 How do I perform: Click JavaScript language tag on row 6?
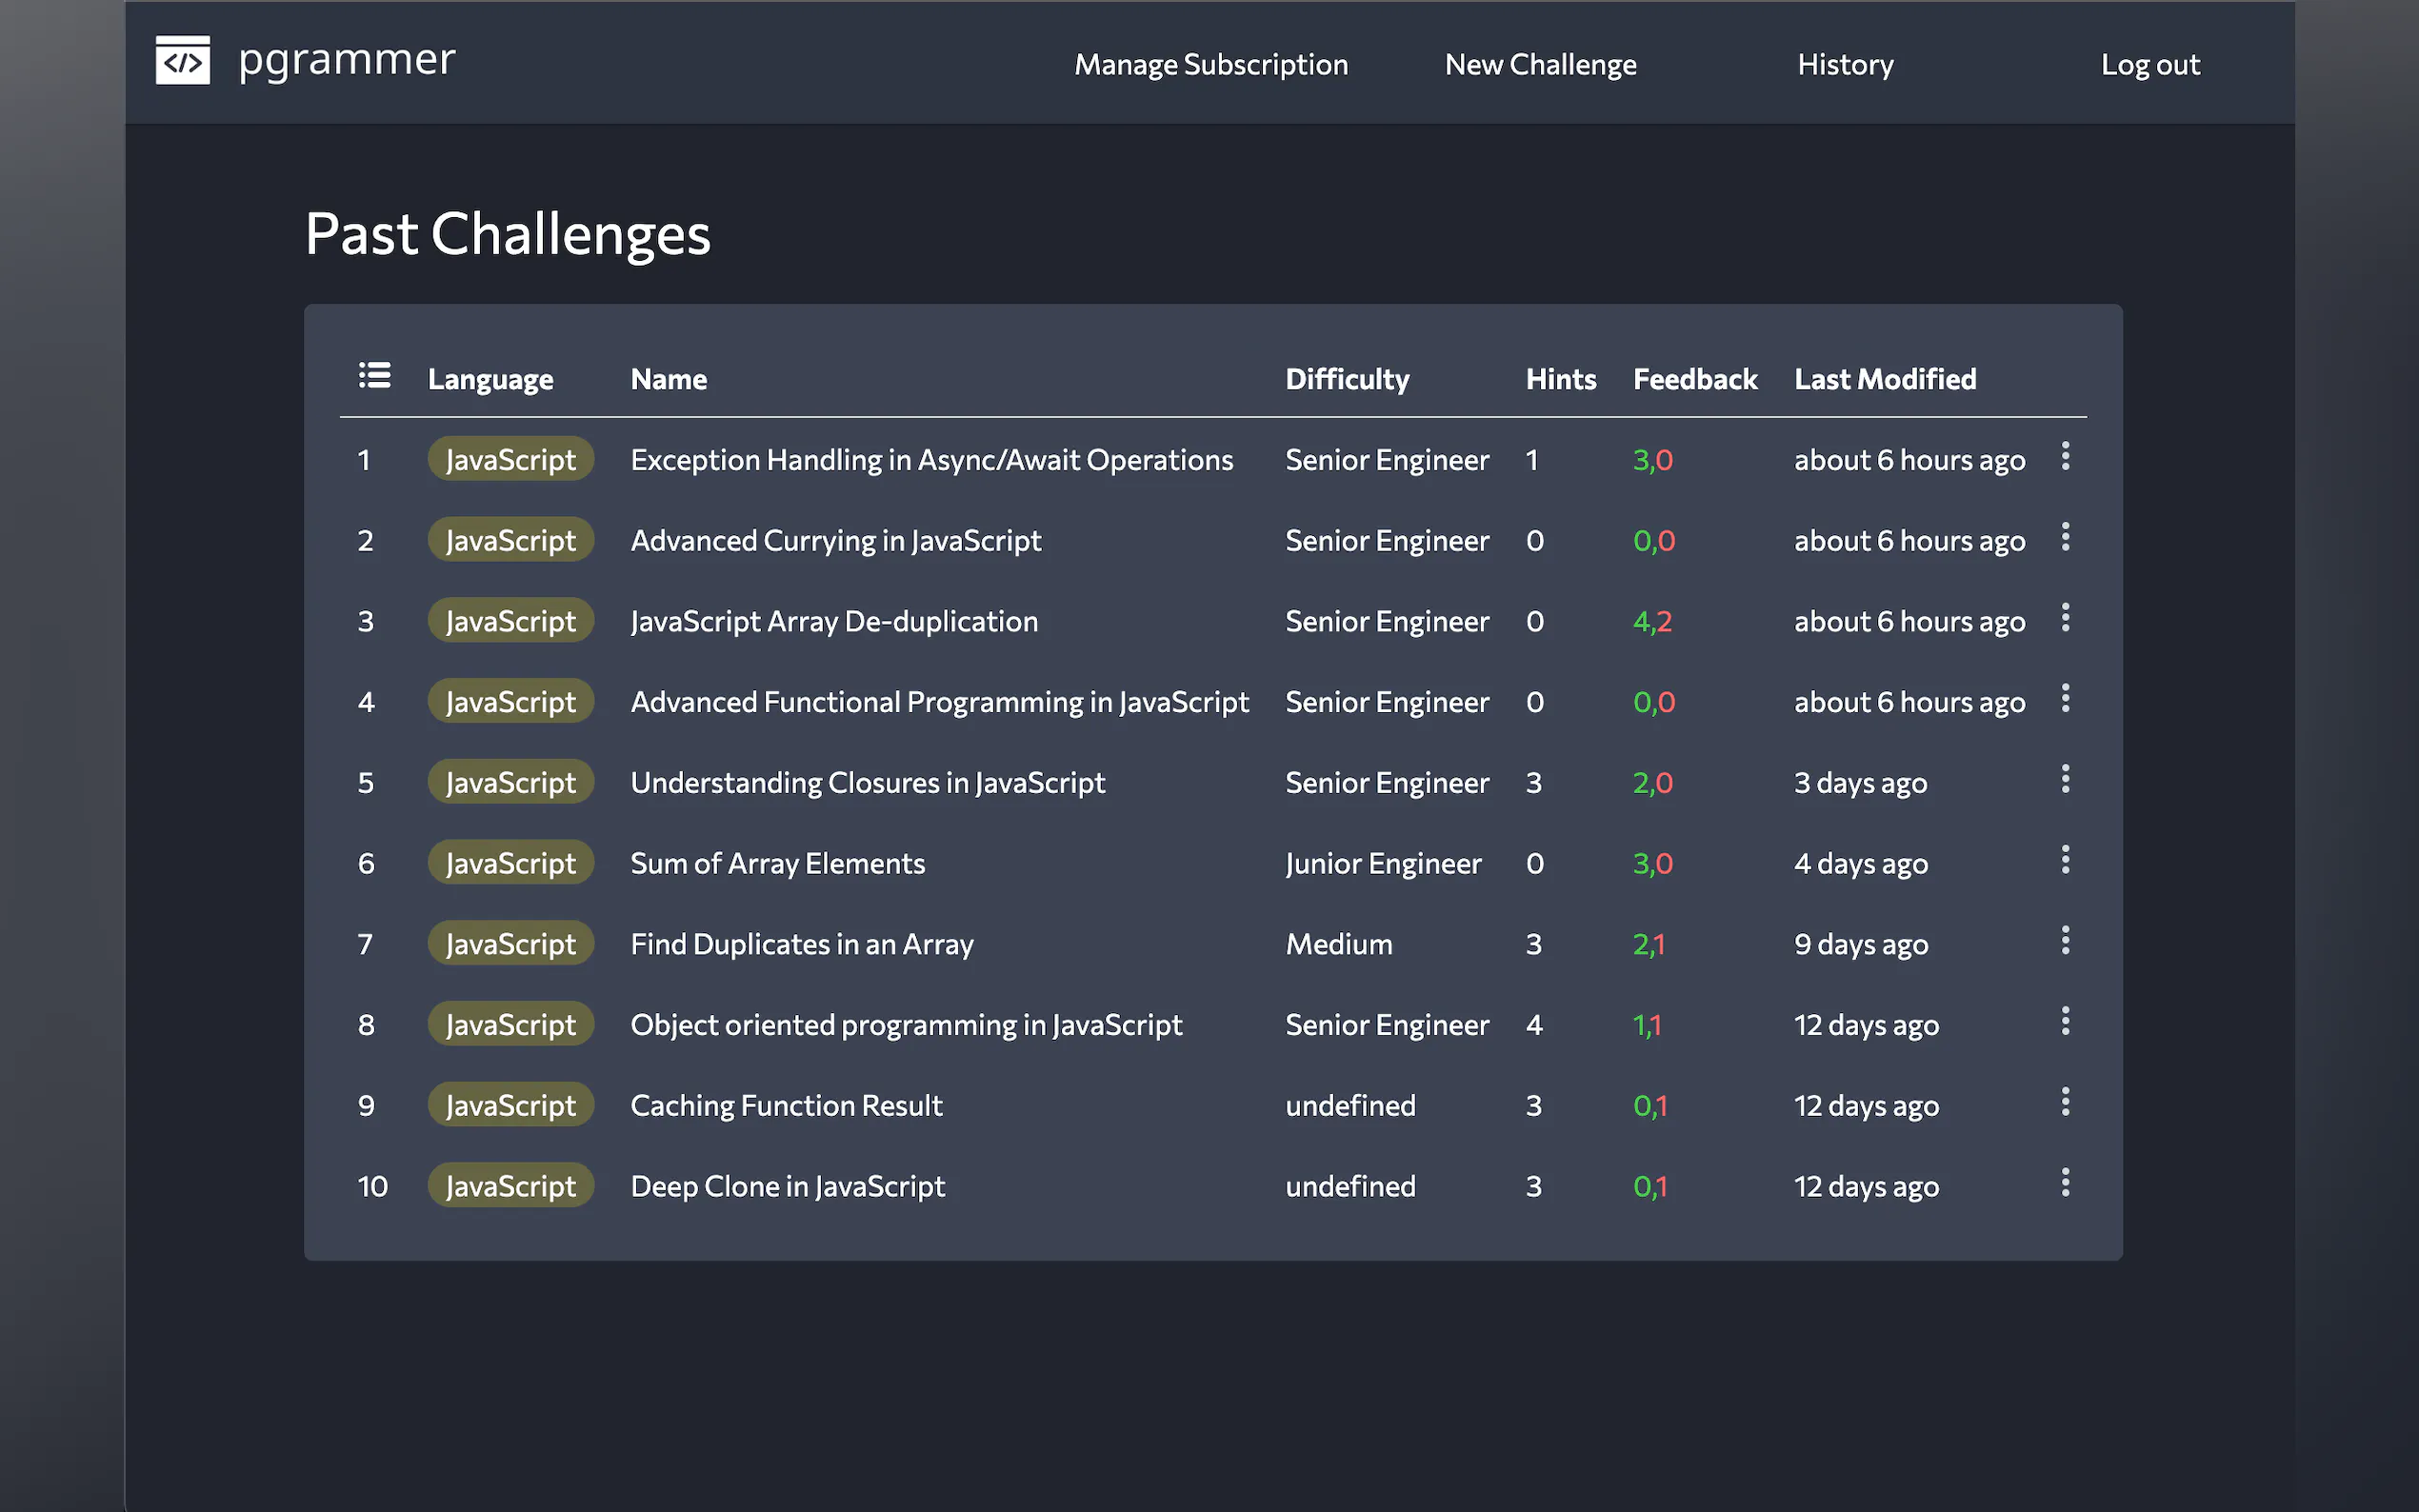(x=510, y=863)
